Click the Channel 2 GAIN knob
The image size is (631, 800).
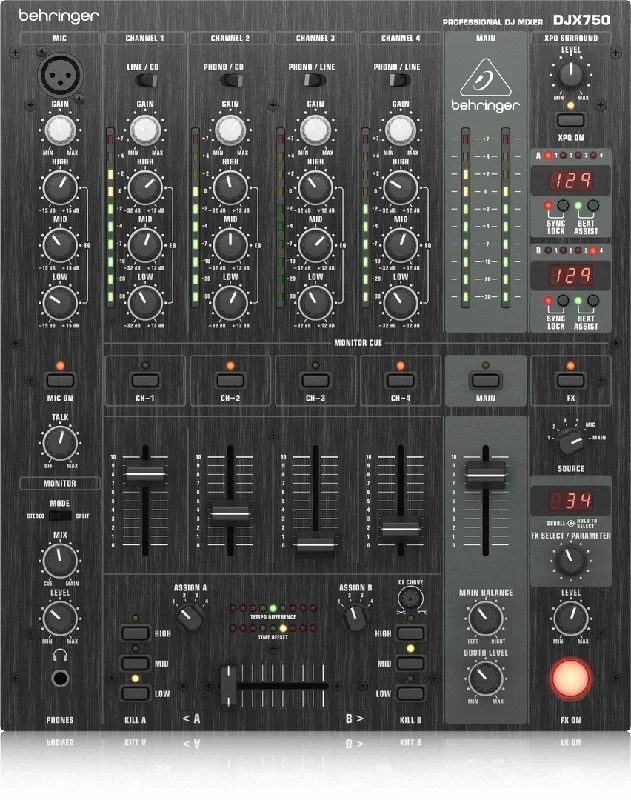click(x=231, y=130)
